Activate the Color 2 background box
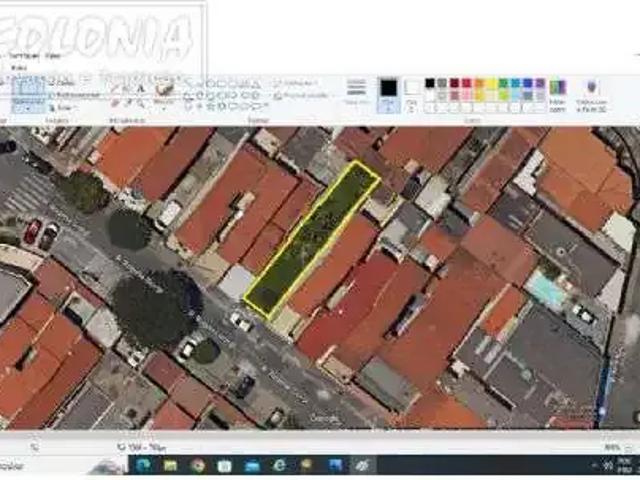 click(412, 92)
